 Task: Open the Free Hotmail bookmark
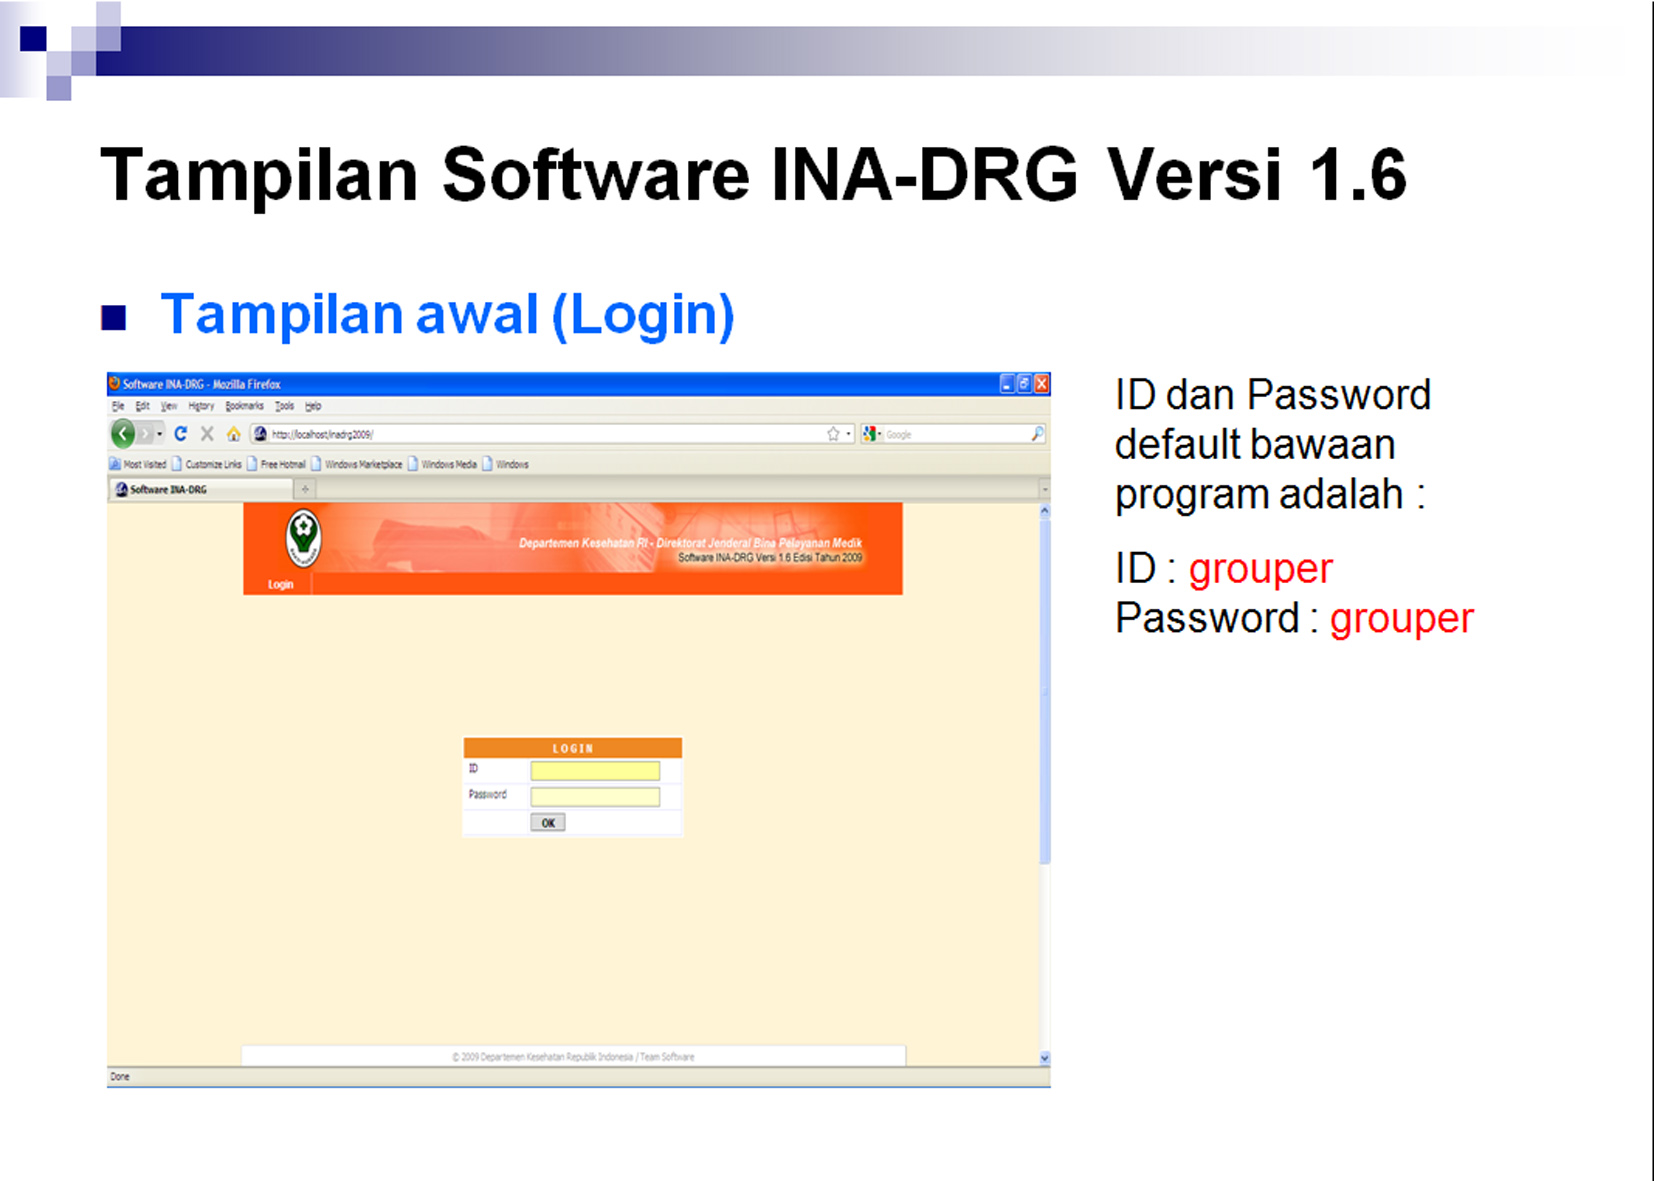(x=282, y=464)
